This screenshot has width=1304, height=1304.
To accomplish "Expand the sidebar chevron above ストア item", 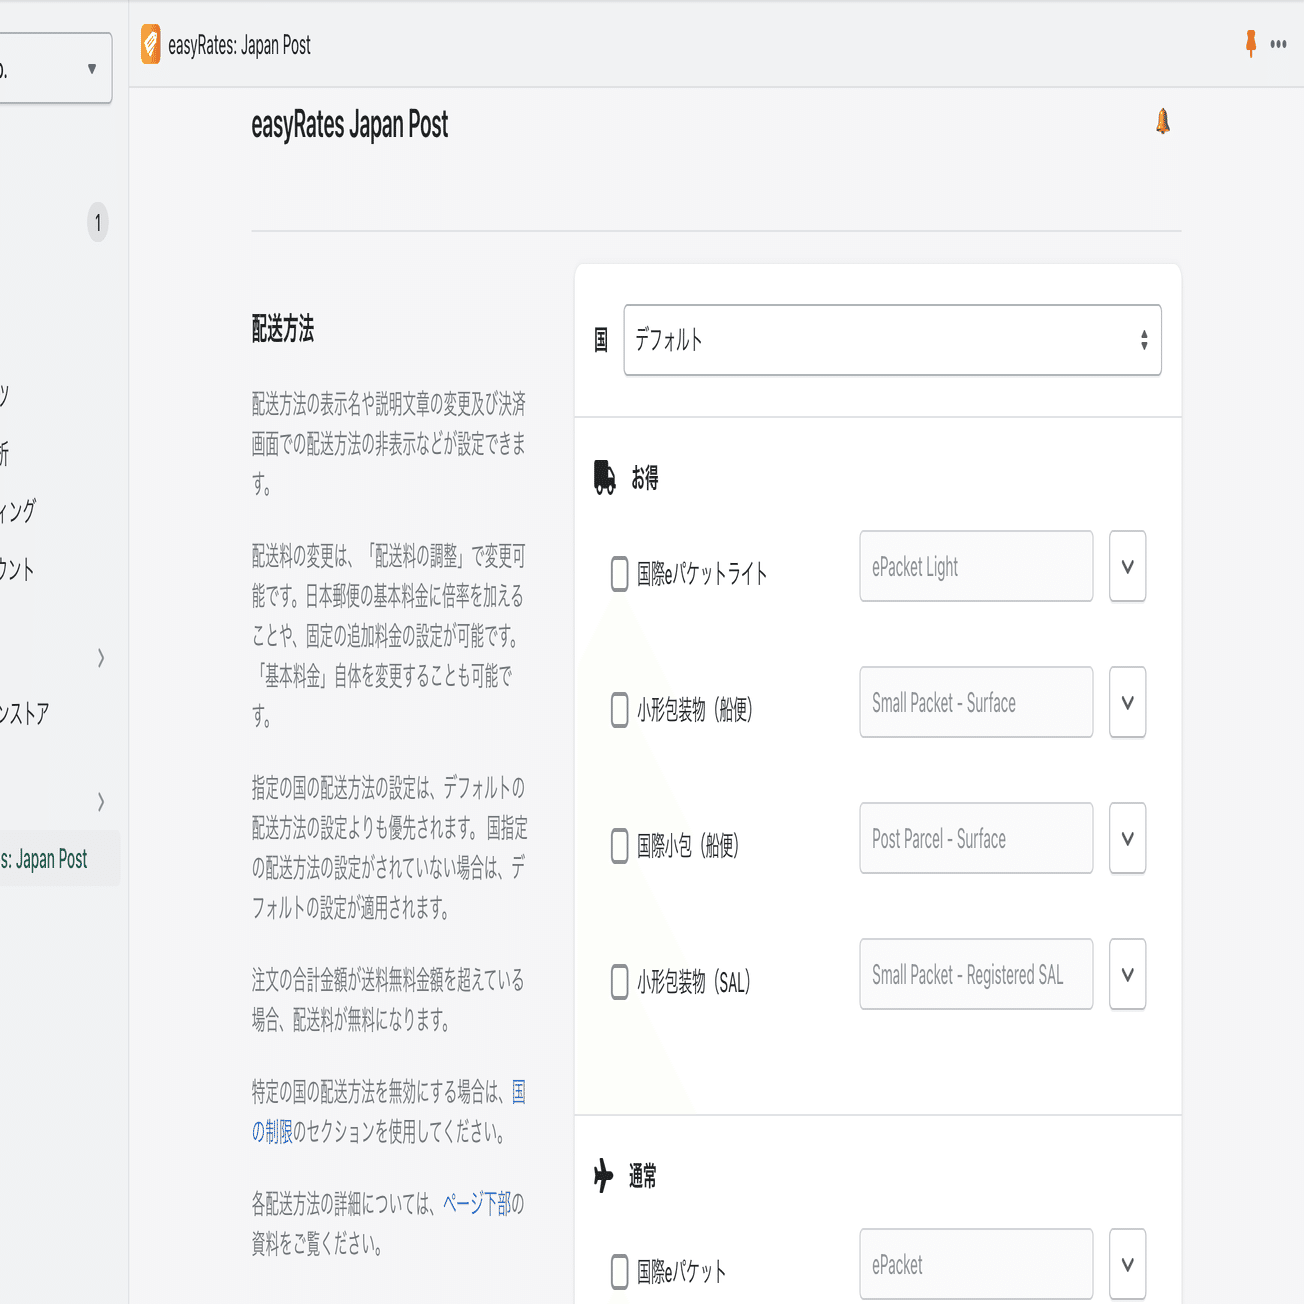I will pos(101,658).
